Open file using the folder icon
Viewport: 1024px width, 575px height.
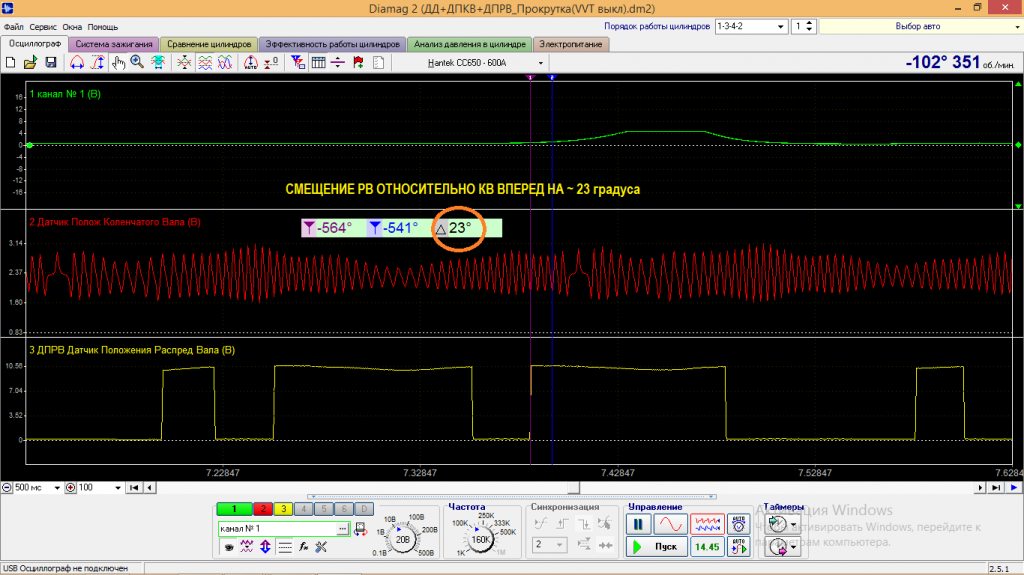pyautogui.click(x=30, y=63)
